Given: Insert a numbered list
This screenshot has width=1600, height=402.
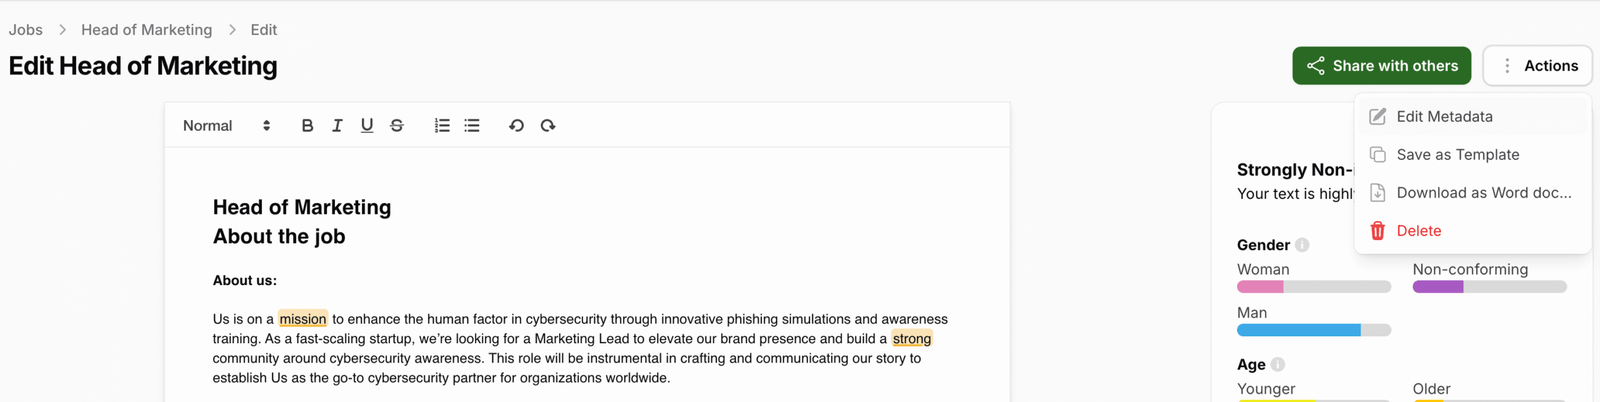Looking at the screenshot, I should [442, 126].
